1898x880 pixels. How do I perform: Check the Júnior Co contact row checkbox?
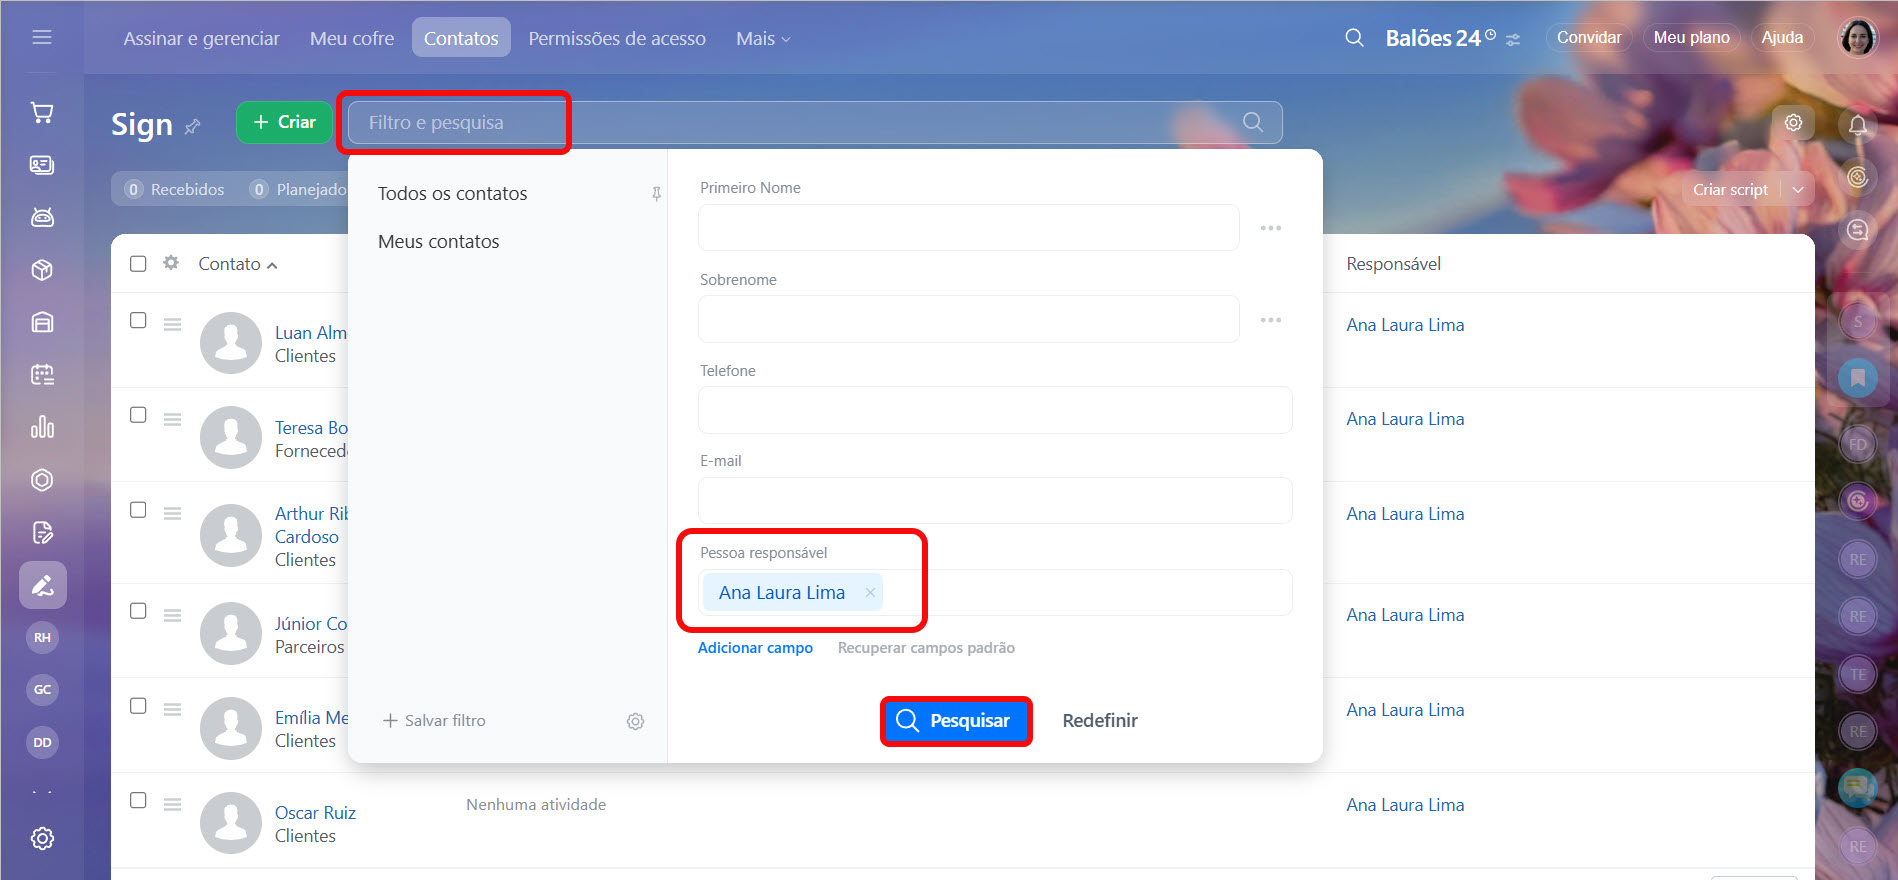138,611
